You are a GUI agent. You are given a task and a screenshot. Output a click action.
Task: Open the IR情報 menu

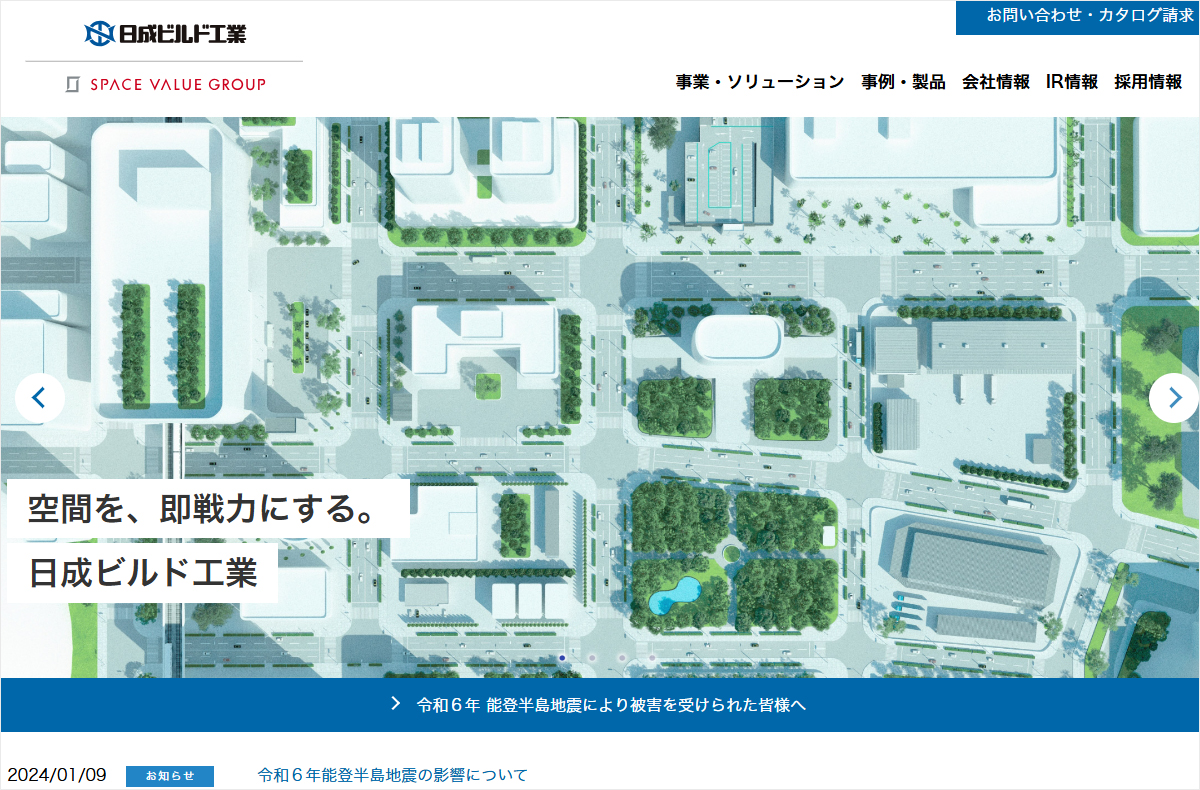(1072, 82)
